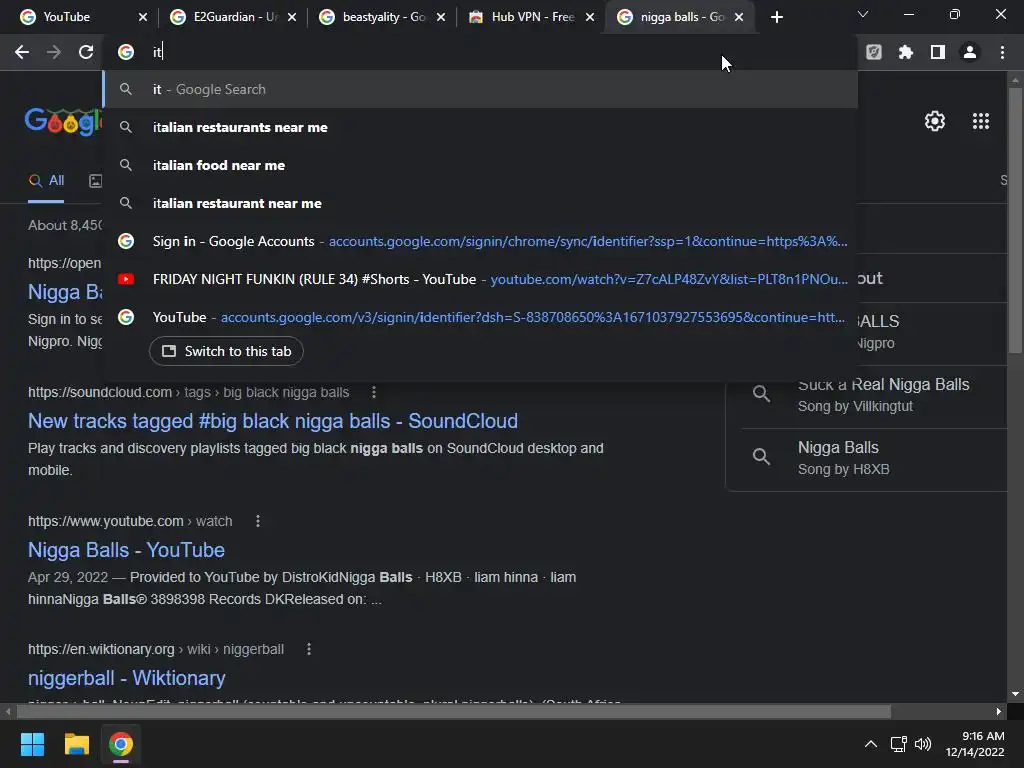This screenshot has width=1024, height=768.
Task: Open Chrome three-dot menu
Action: (1002, 52)
